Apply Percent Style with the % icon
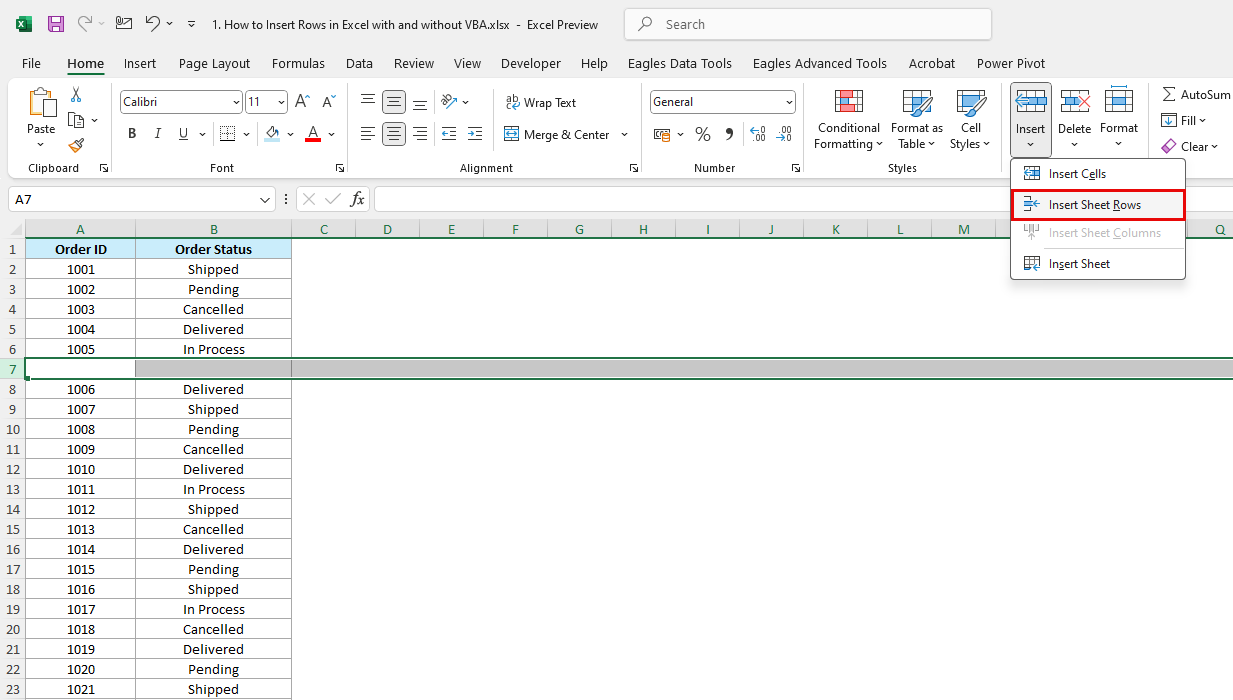Image resolution: width=1233 pixels, height=700 pixels. pyautogui.click(x=703, y=134)
